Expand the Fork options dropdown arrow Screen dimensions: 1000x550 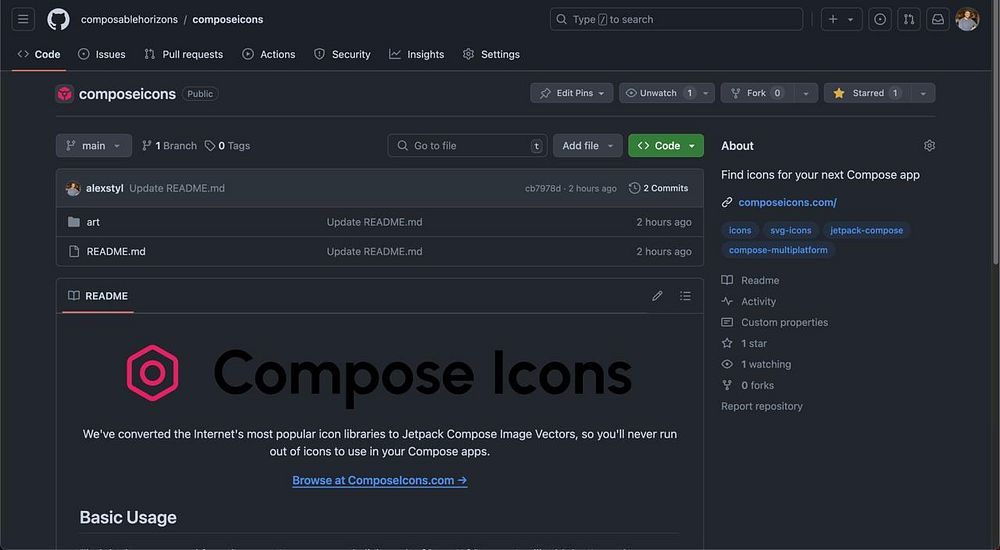point(806,93)
